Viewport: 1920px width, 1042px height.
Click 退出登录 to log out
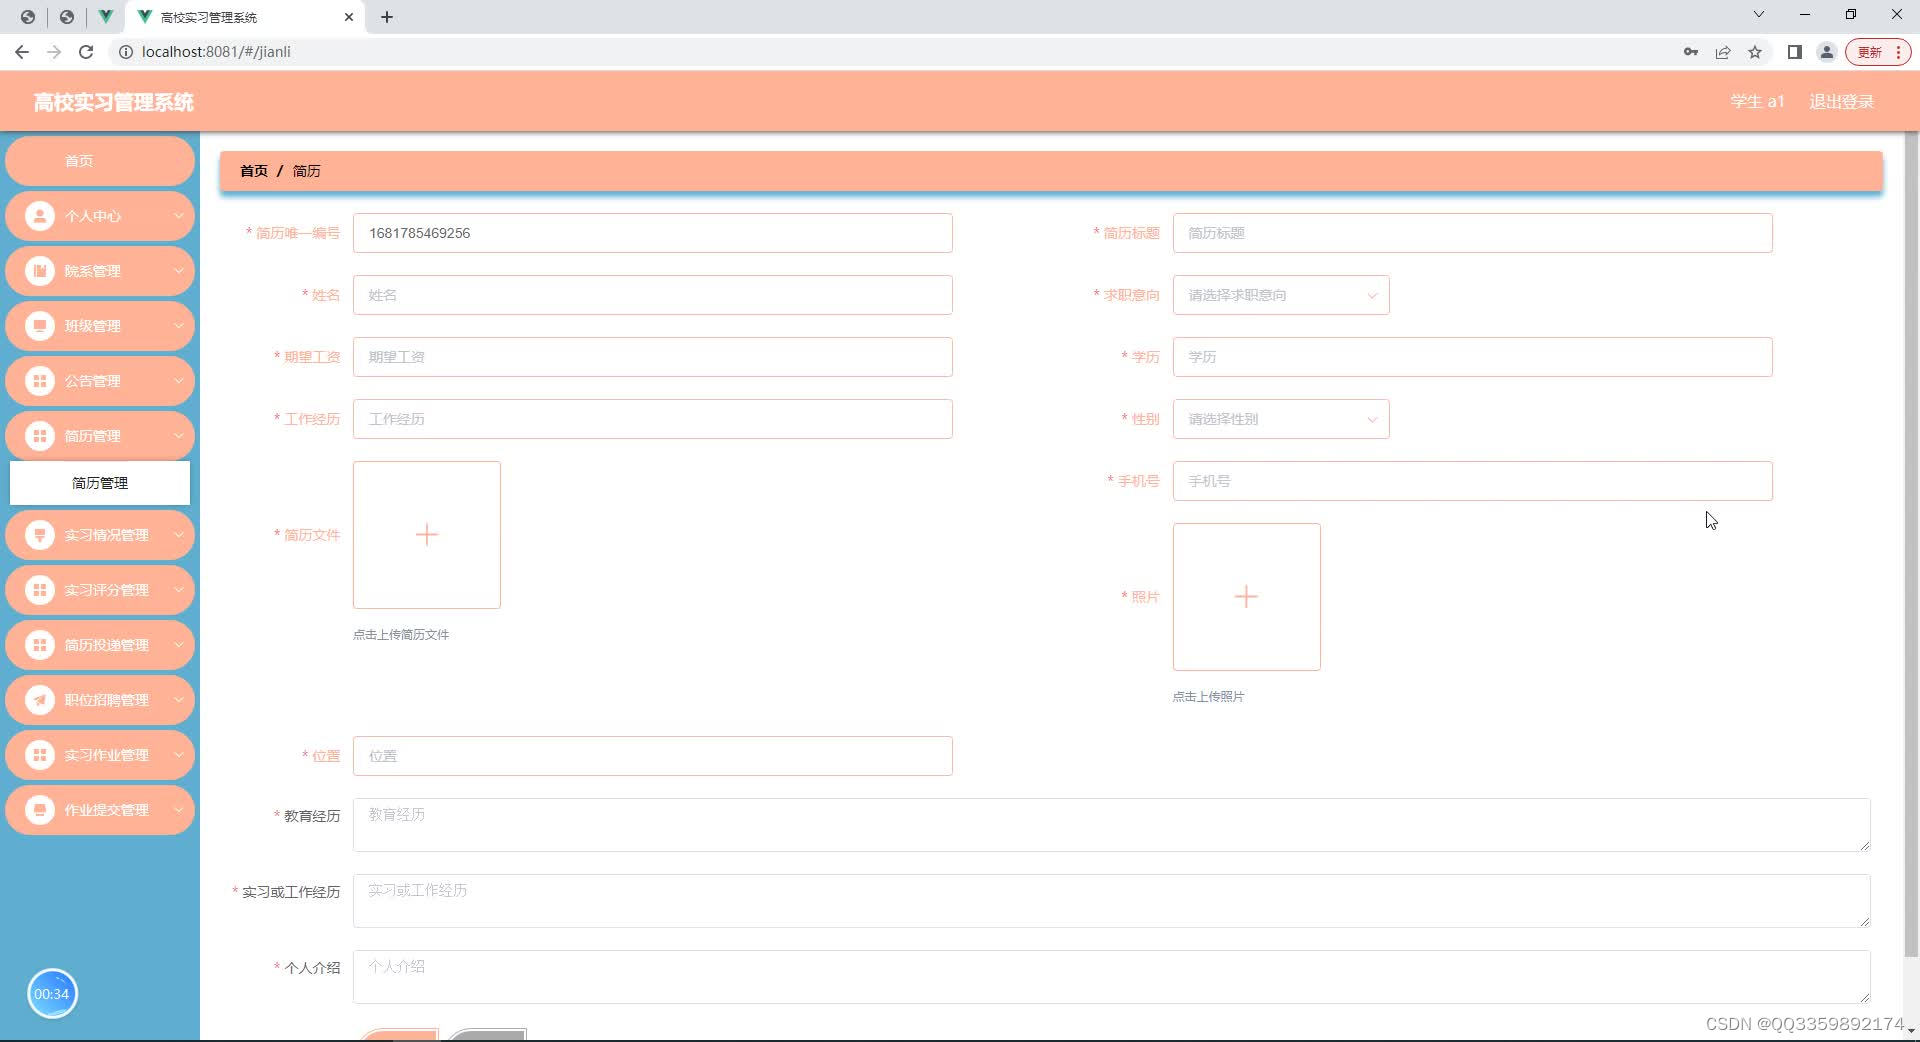pos(1841,102)
